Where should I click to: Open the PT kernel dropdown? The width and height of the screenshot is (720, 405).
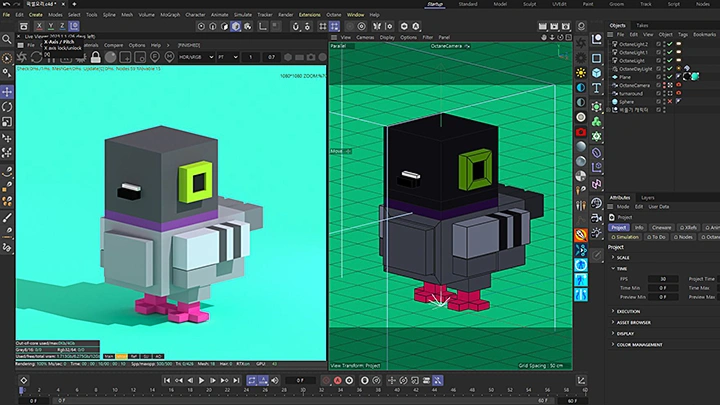point(228,57)
